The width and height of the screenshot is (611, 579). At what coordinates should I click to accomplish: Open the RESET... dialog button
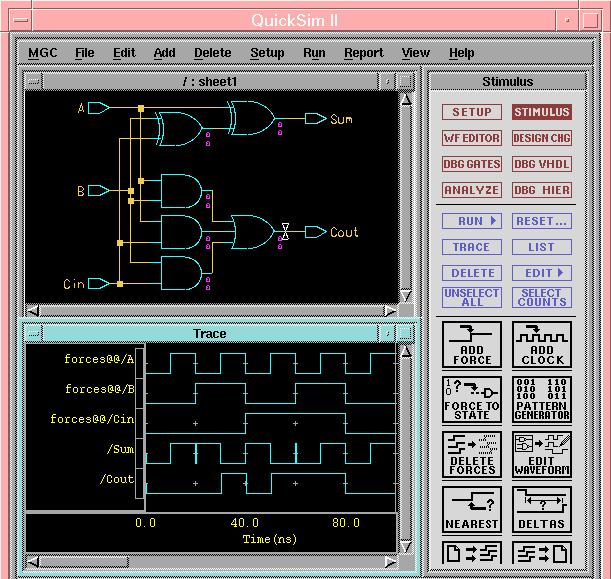click(541, 221)
